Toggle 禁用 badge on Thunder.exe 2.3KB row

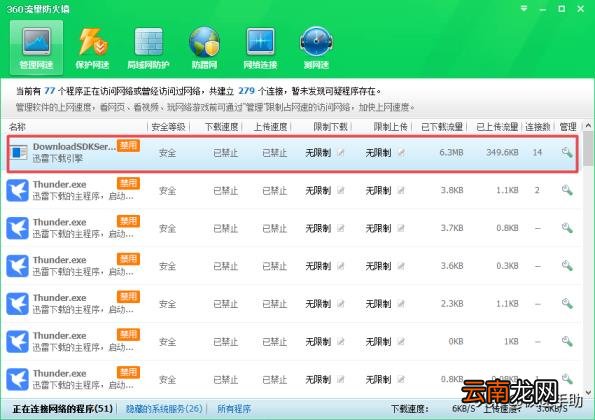coord(128,297)
